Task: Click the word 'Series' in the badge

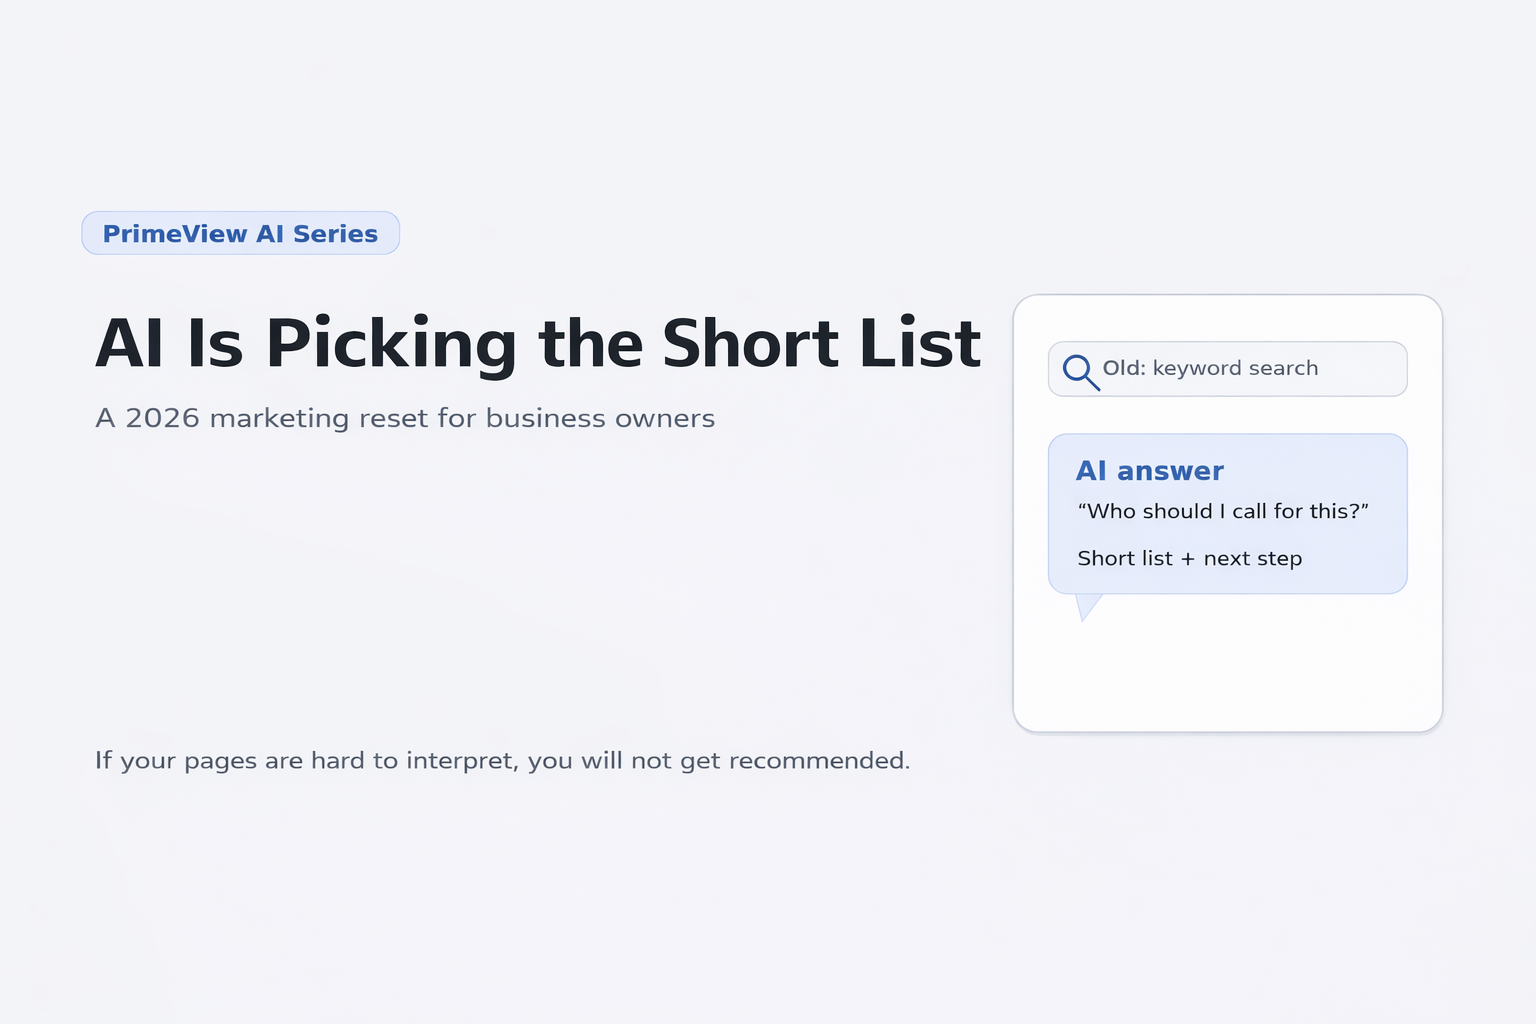Action: click(335, 234)
